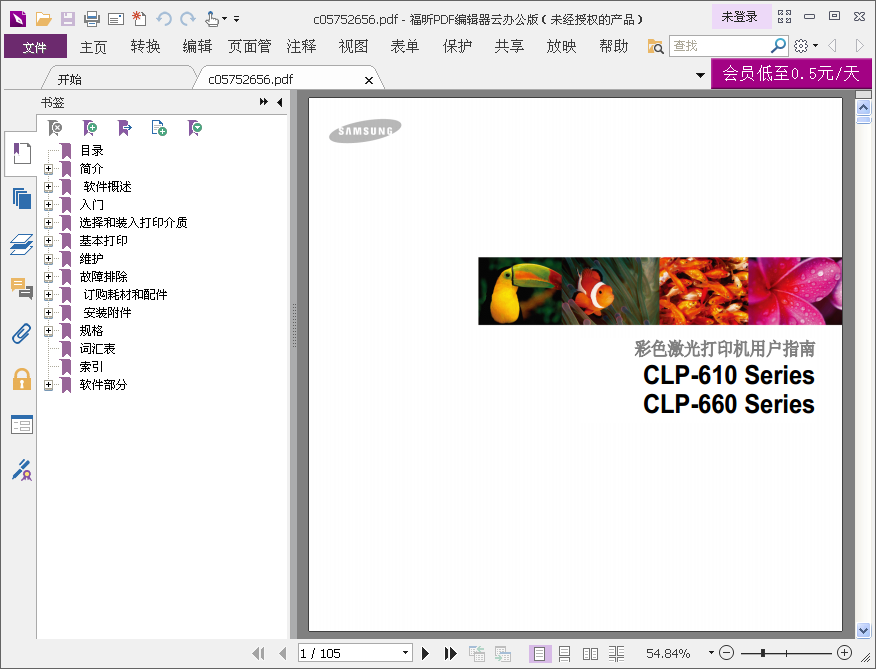This screenshot has height=669, width=876.
Task: Adjust the zoom slider handle
Action: click(763, 652)
